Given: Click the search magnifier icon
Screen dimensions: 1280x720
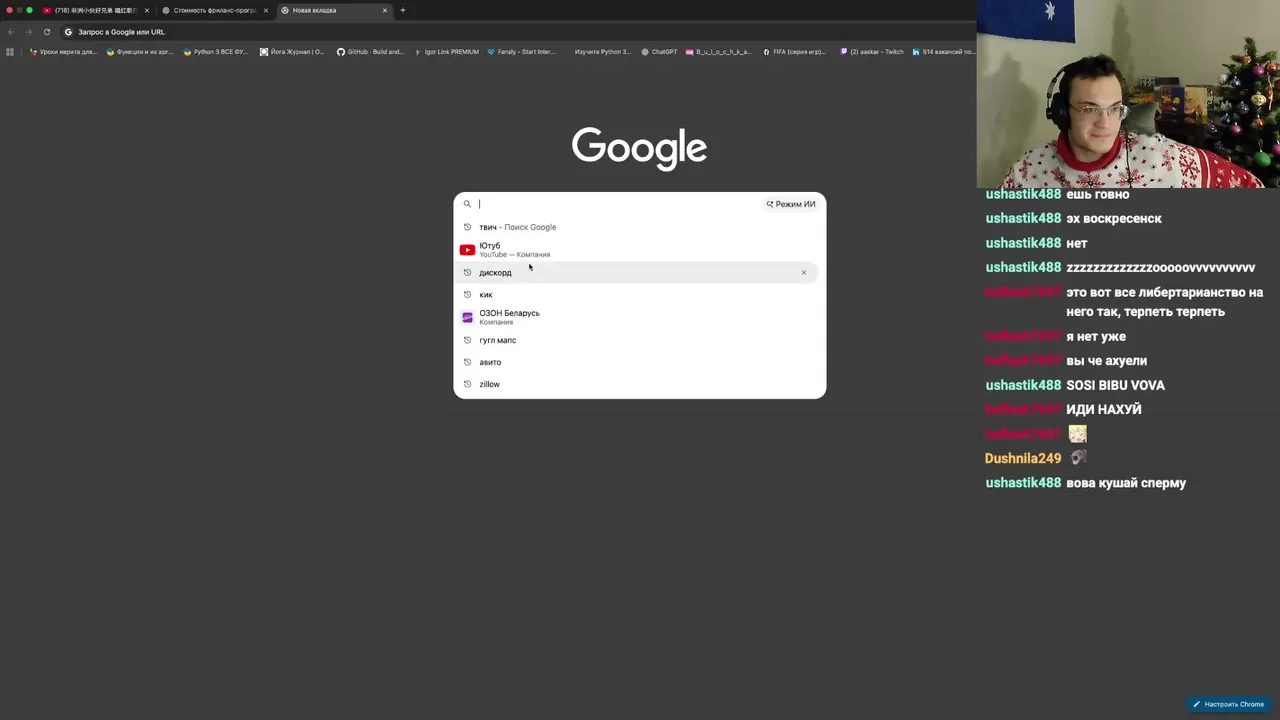Looking at the screenshot, I should pos(467,204).
